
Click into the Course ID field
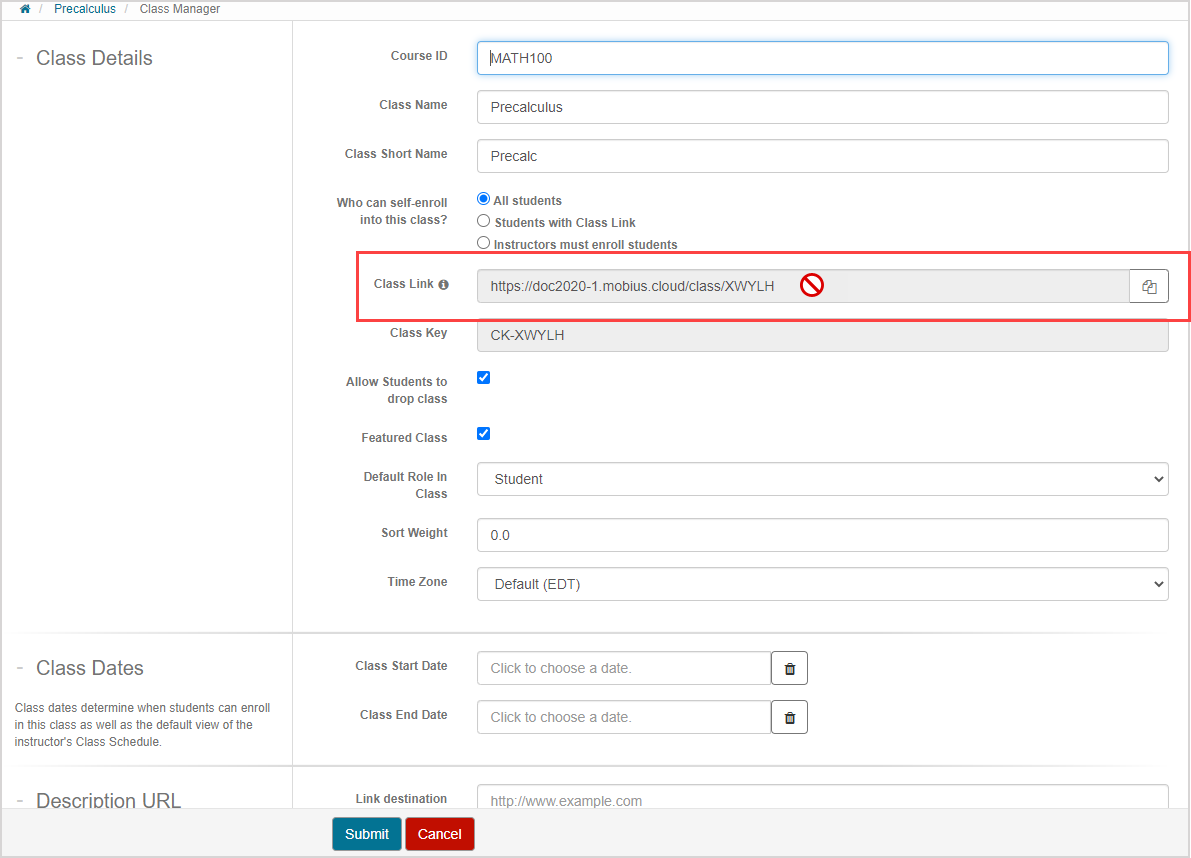(x=822, y=58)
